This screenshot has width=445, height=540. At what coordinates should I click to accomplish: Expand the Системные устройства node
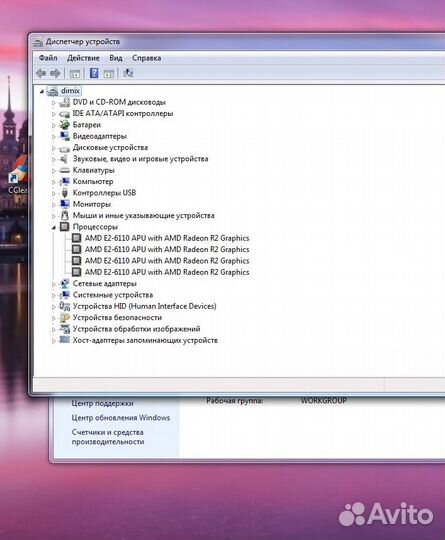coord(53,295)
